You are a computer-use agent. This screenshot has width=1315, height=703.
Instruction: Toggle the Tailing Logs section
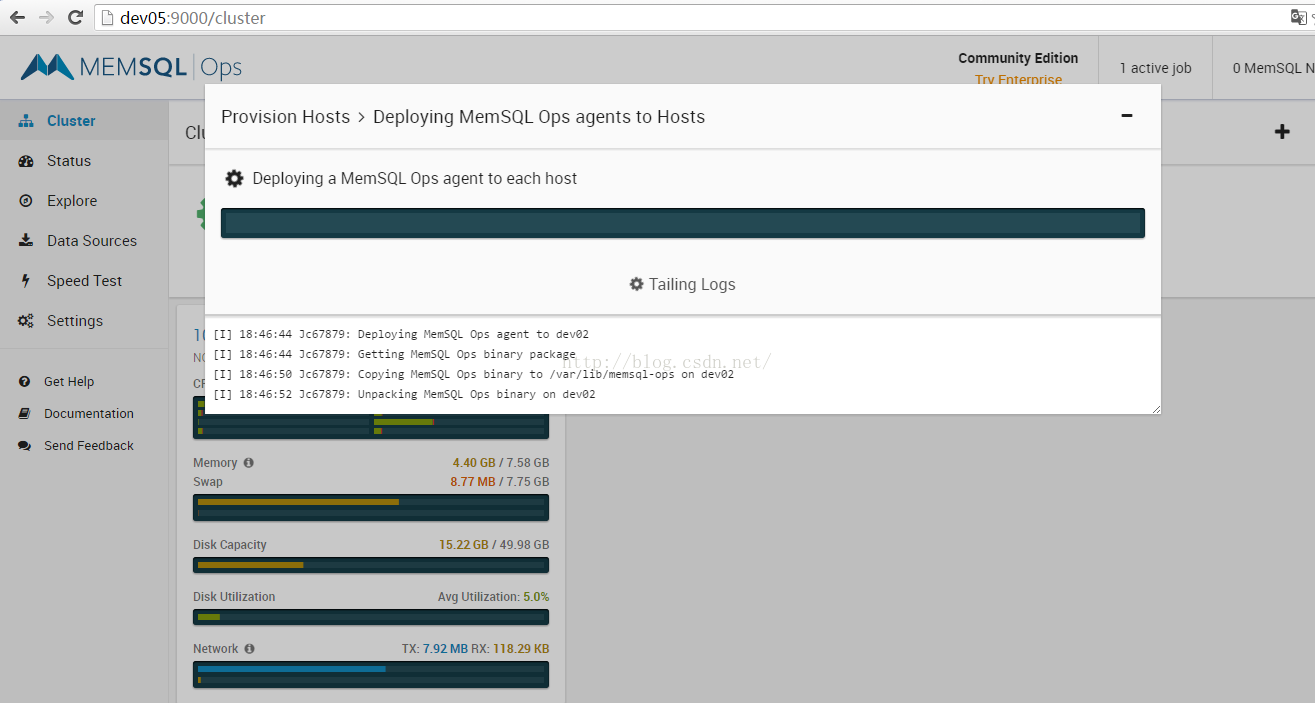pos(683,284)
